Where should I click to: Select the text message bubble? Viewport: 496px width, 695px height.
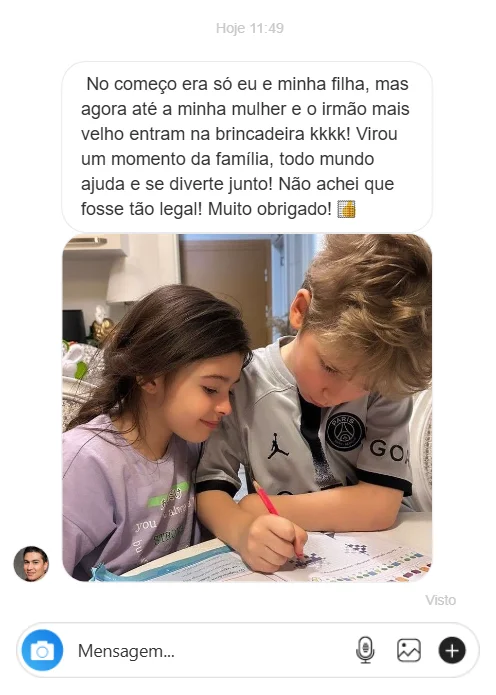coord(247,147)
